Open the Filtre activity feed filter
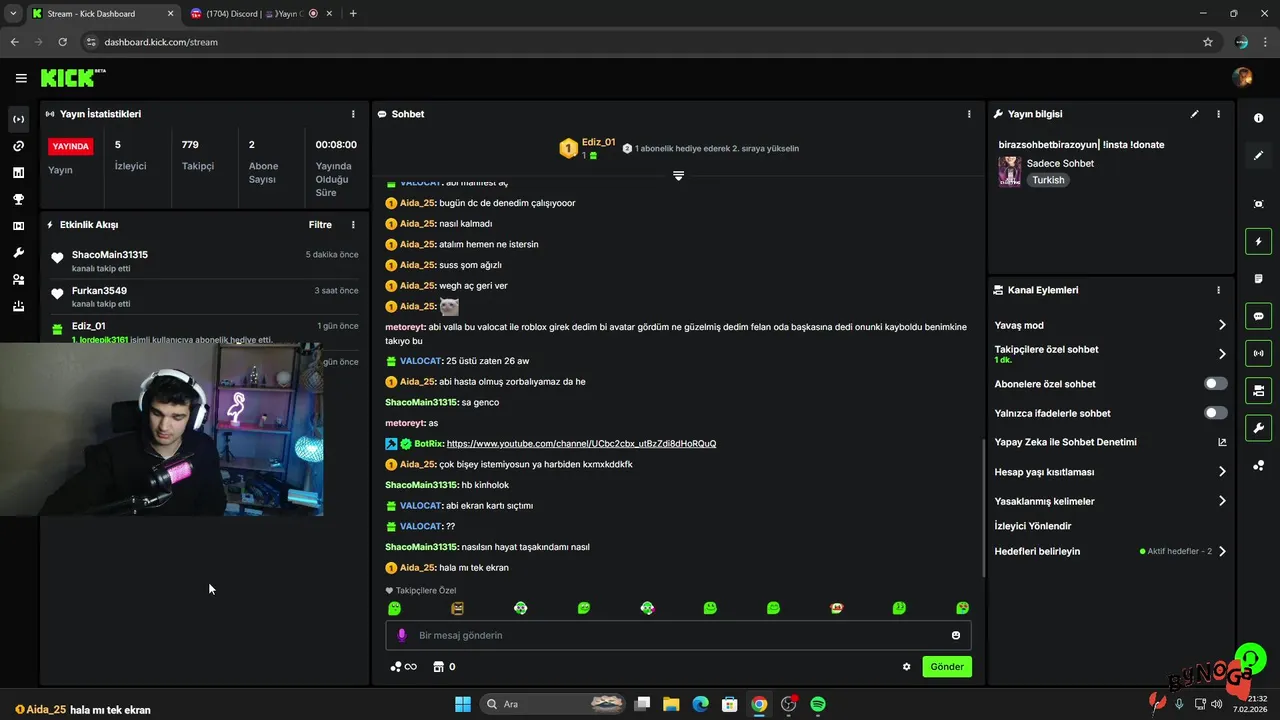Screen dimensions: 1280x720 pyautogui.click(x=320, y=225)
